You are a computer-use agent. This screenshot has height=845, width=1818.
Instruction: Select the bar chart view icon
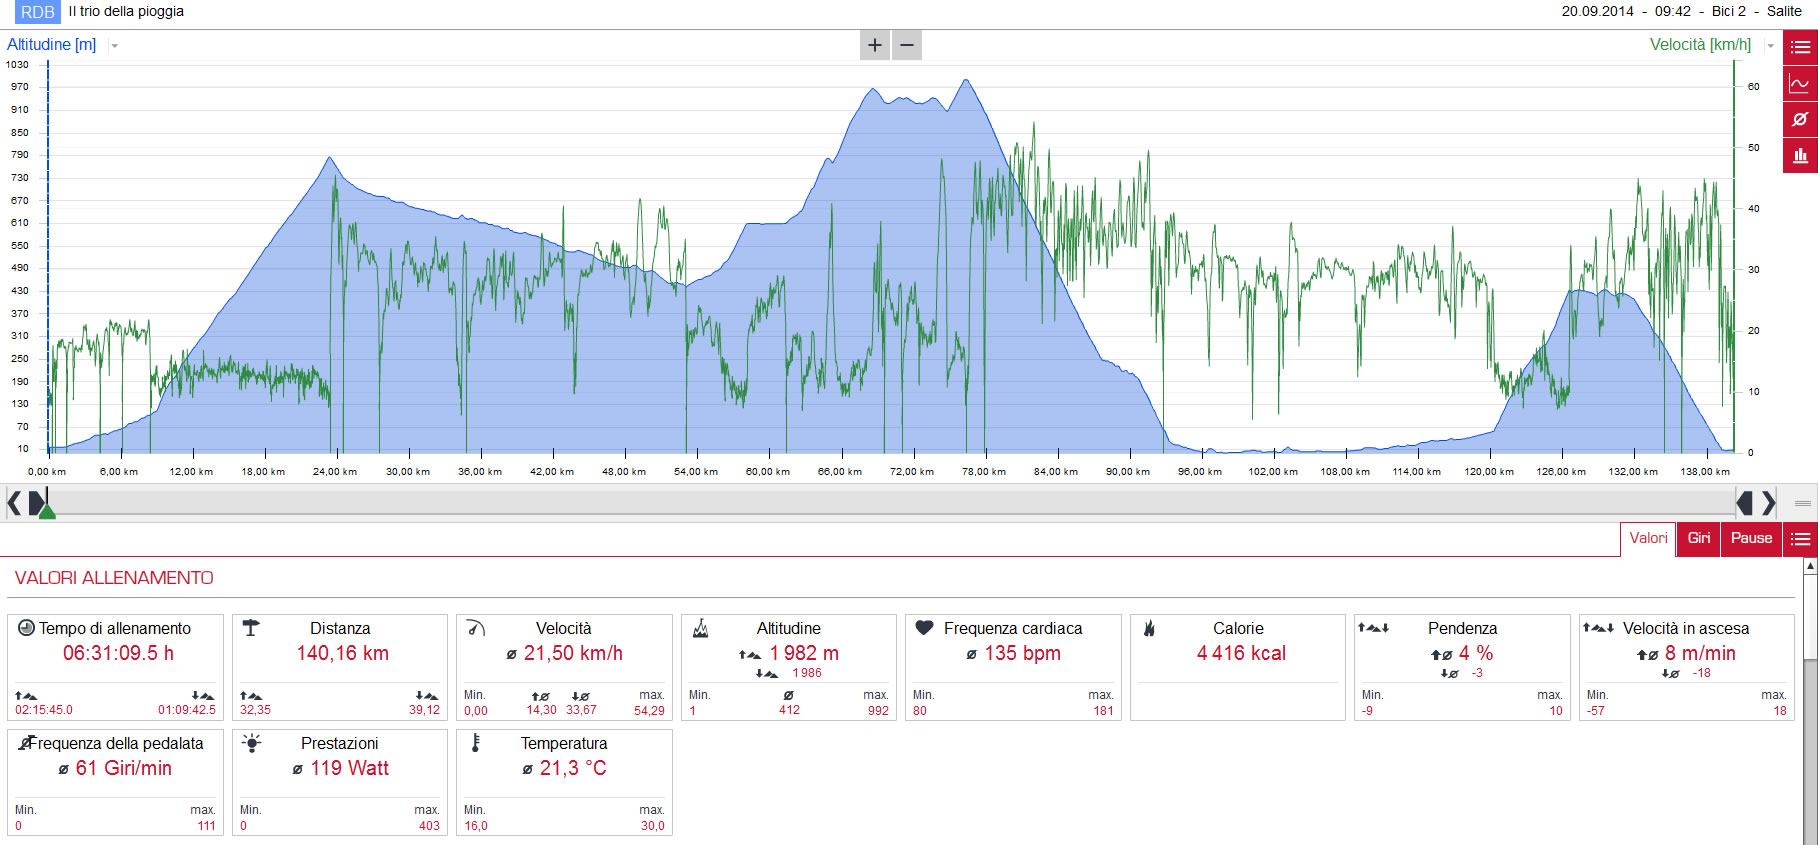point(1800,155)
